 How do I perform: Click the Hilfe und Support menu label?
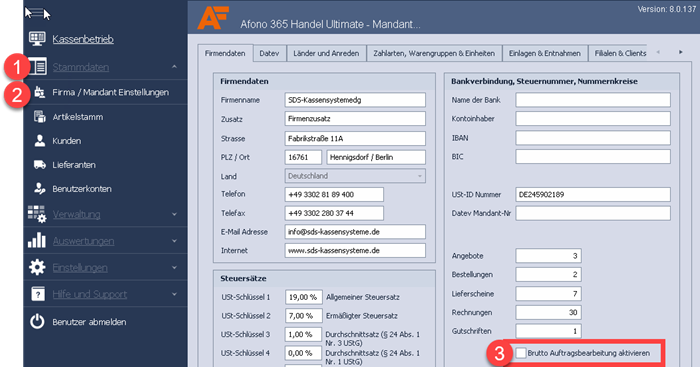pyautogui.click(x=90, y=294)
